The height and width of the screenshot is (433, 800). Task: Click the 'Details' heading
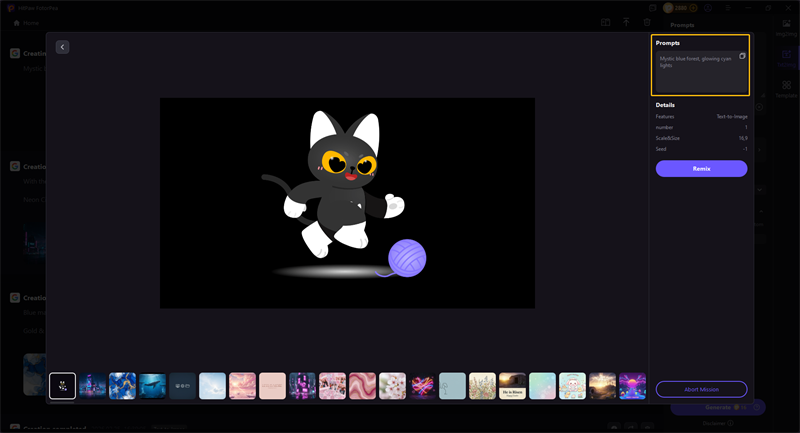pos(665,105)
